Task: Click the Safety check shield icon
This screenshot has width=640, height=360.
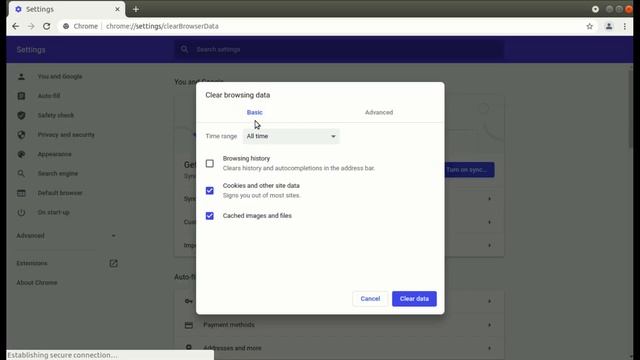Action: pyautogui.click(x=21, y=116)
